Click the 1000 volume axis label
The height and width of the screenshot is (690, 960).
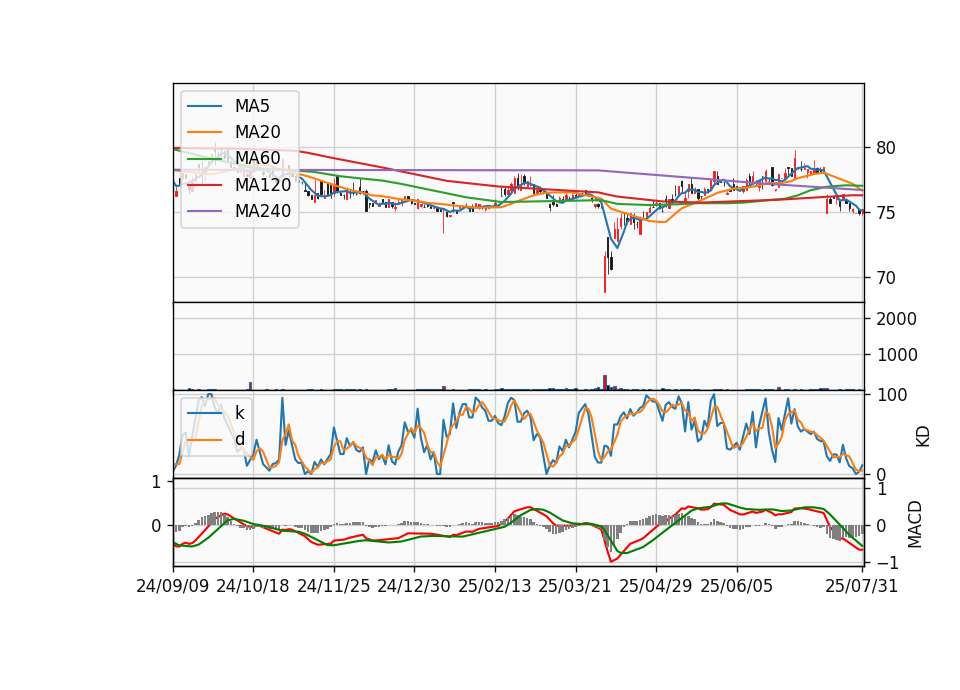pos(896,355)
